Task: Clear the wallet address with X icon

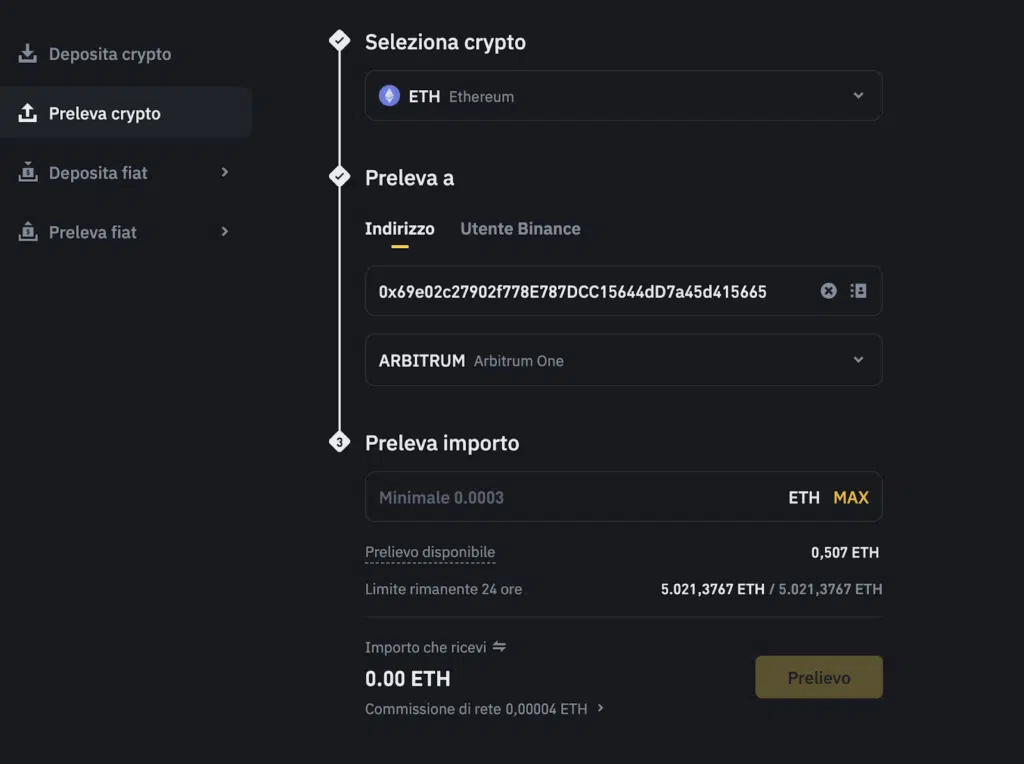Action: tap(828, 291)
